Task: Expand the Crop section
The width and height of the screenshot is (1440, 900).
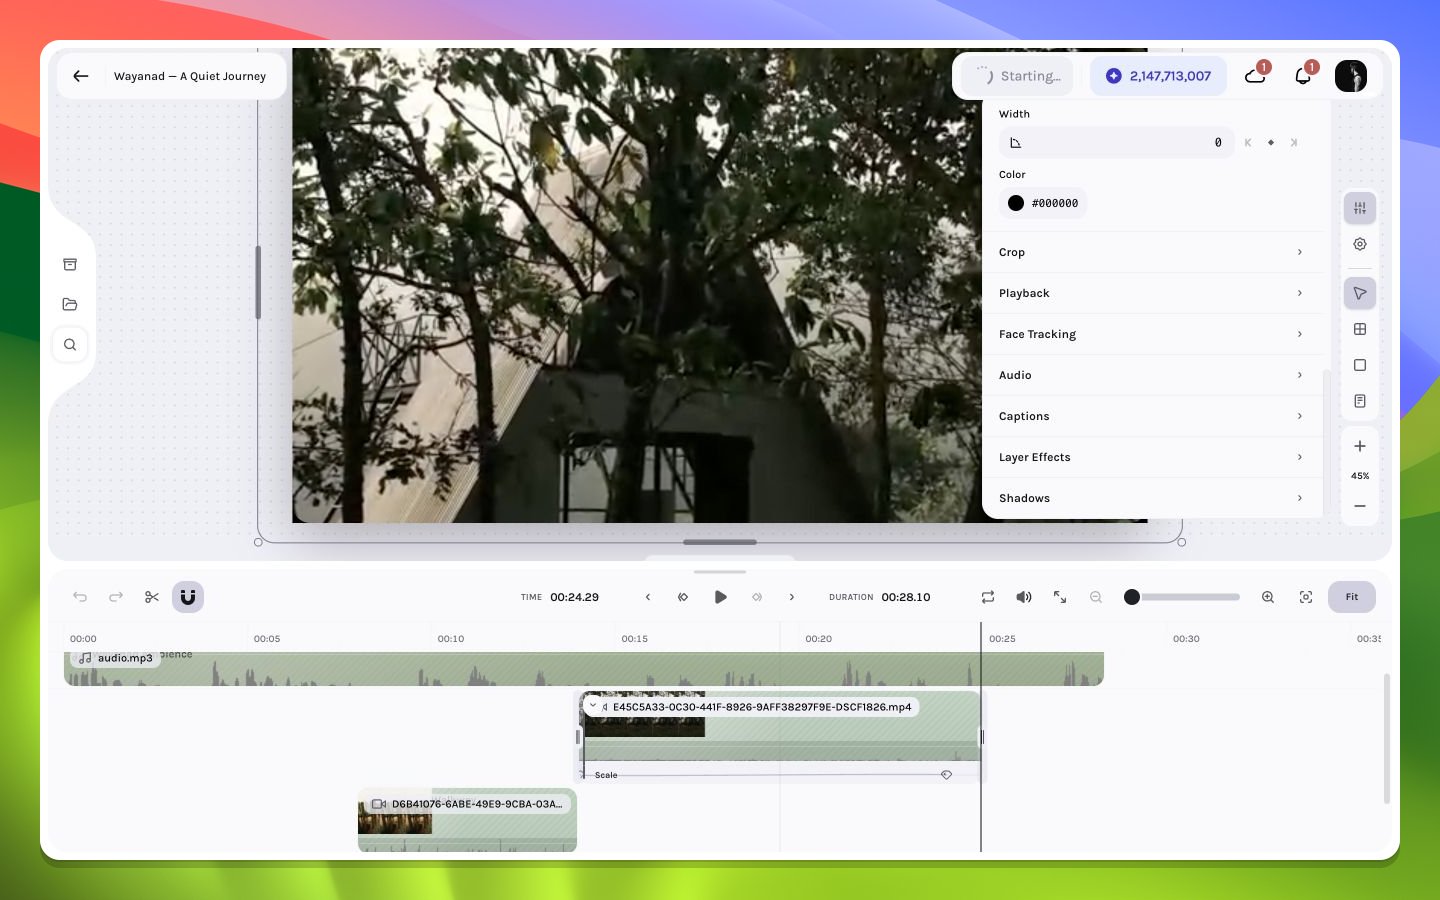Action: point(1152,252)
